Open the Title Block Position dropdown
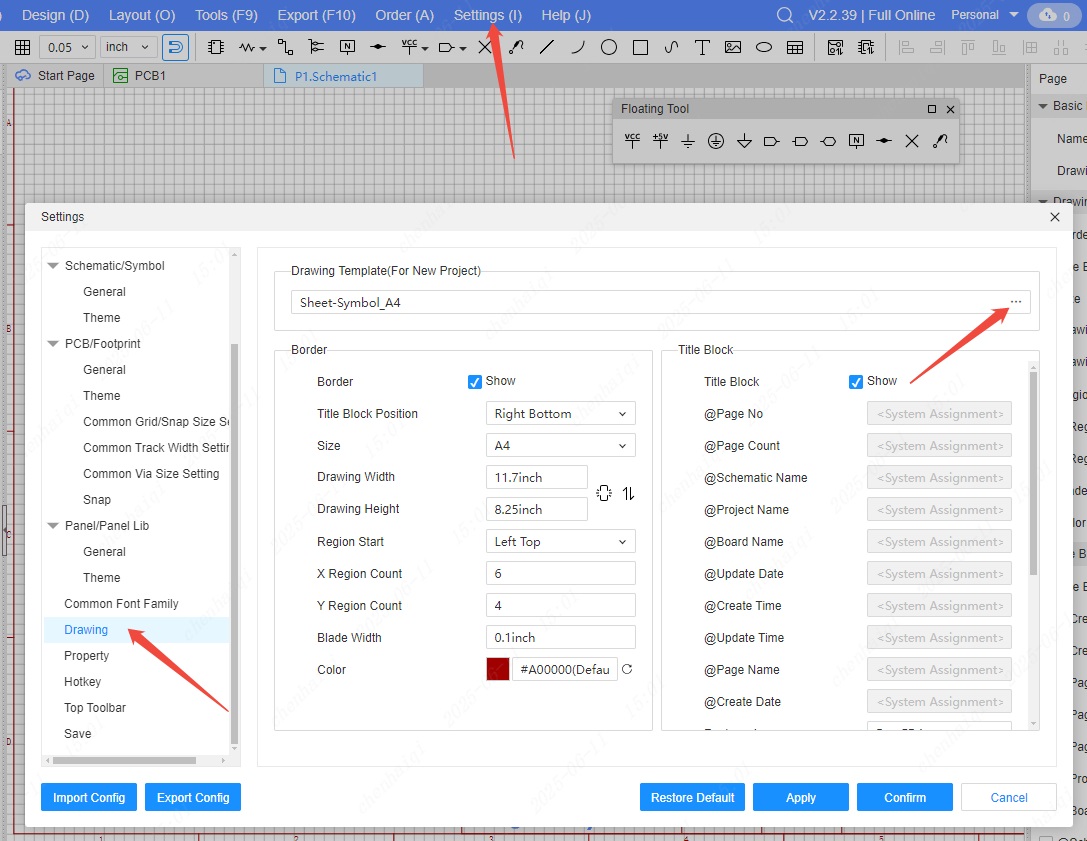Screen dimensions: 1087x841 tap(560, 414)
